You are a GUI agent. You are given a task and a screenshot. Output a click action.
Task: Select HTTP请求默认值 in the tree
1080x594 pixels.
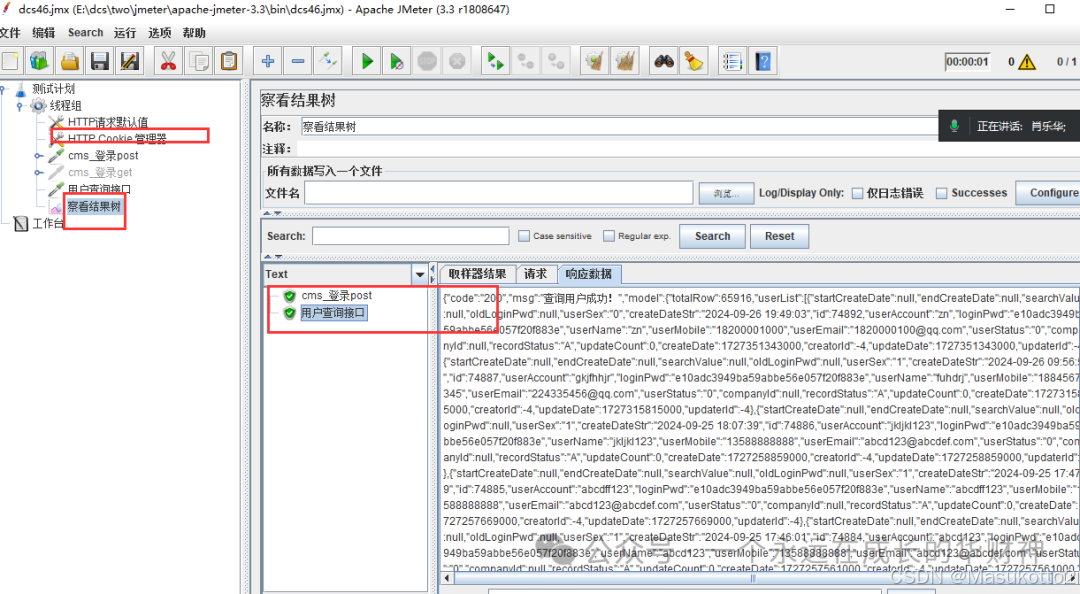[107, 122]
